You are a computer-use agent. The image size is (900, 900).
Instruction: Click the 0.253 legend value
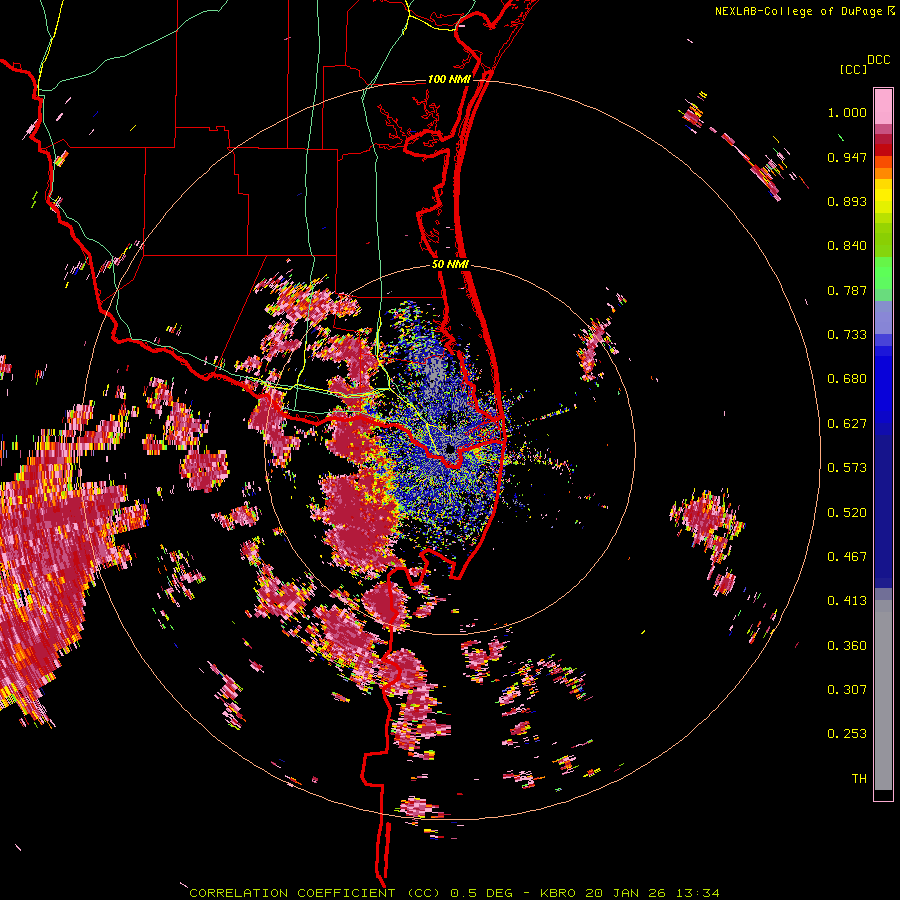(x=847, y=734)
